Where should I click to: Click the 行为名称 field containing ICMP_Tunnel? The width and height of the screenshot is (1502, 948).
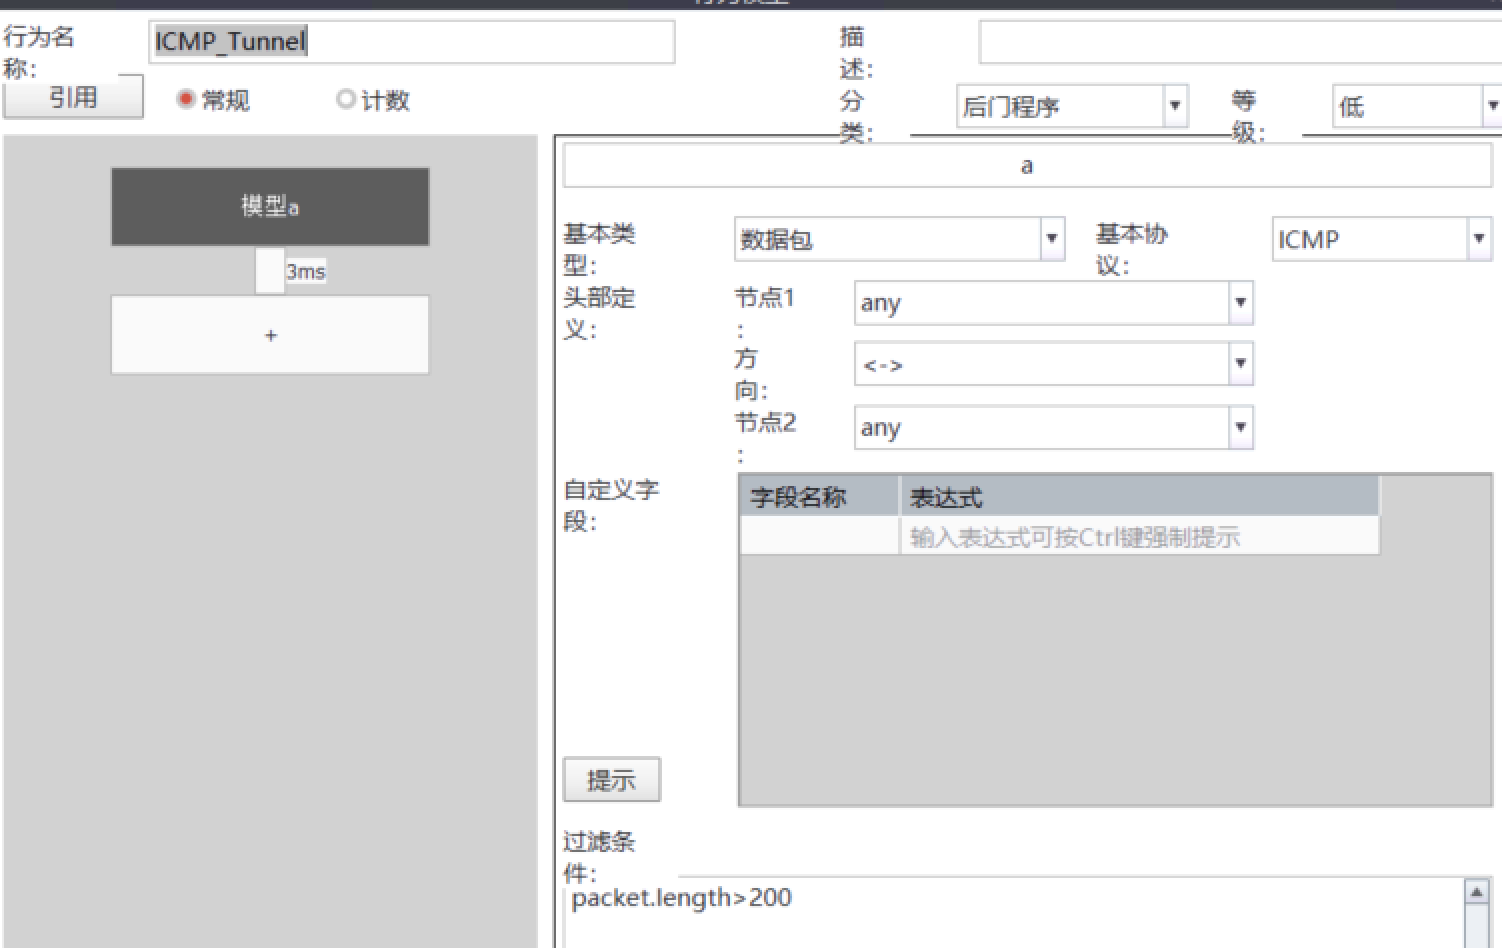click(411, 42)
